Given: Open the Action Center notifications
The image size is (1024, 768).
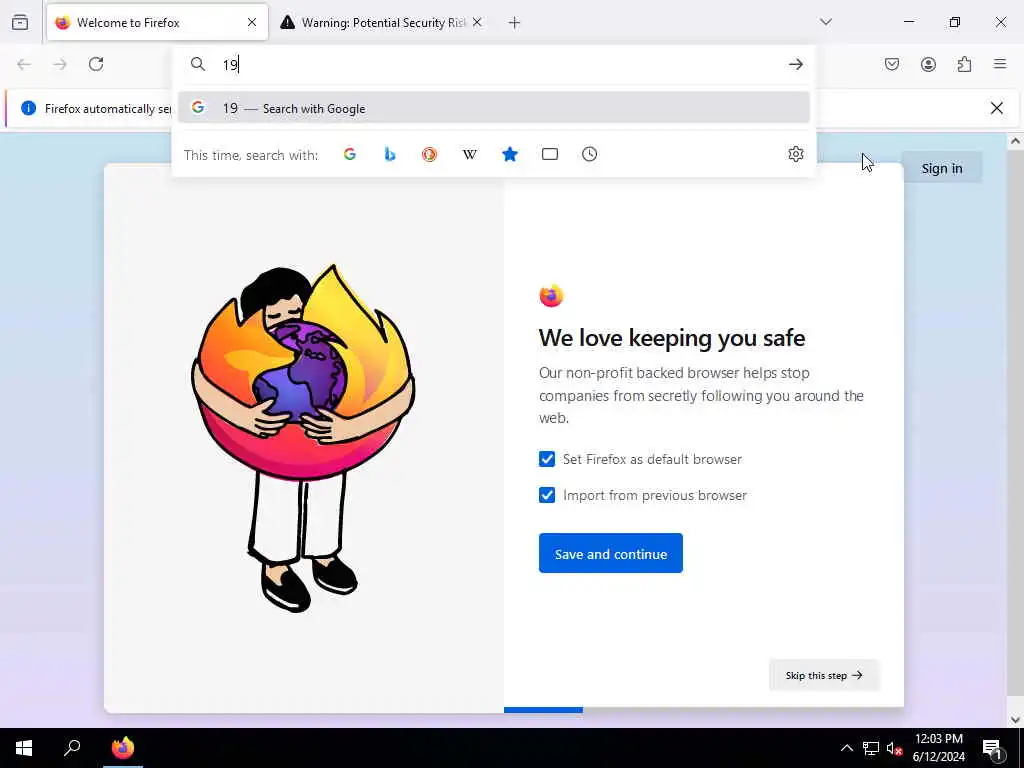Looking at the screenshot, I should click(x=993, y=748).
